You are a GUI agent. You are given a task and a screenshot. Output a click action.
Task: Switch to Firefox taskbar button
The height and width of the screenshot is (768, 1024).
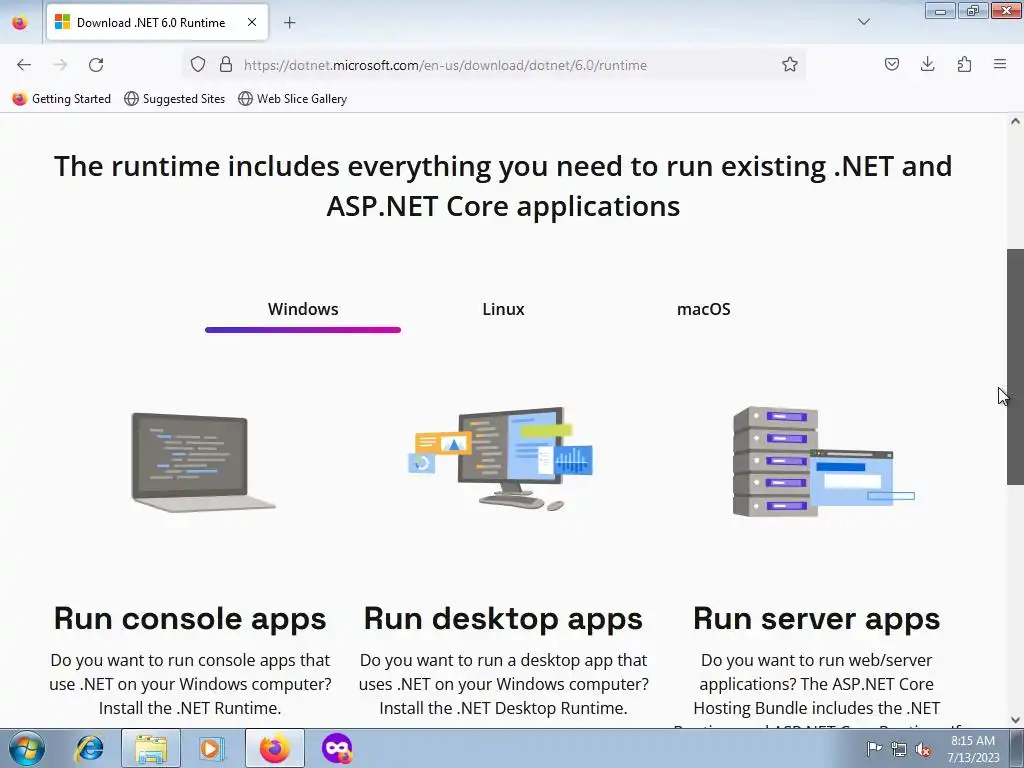(x=275, y=748)
